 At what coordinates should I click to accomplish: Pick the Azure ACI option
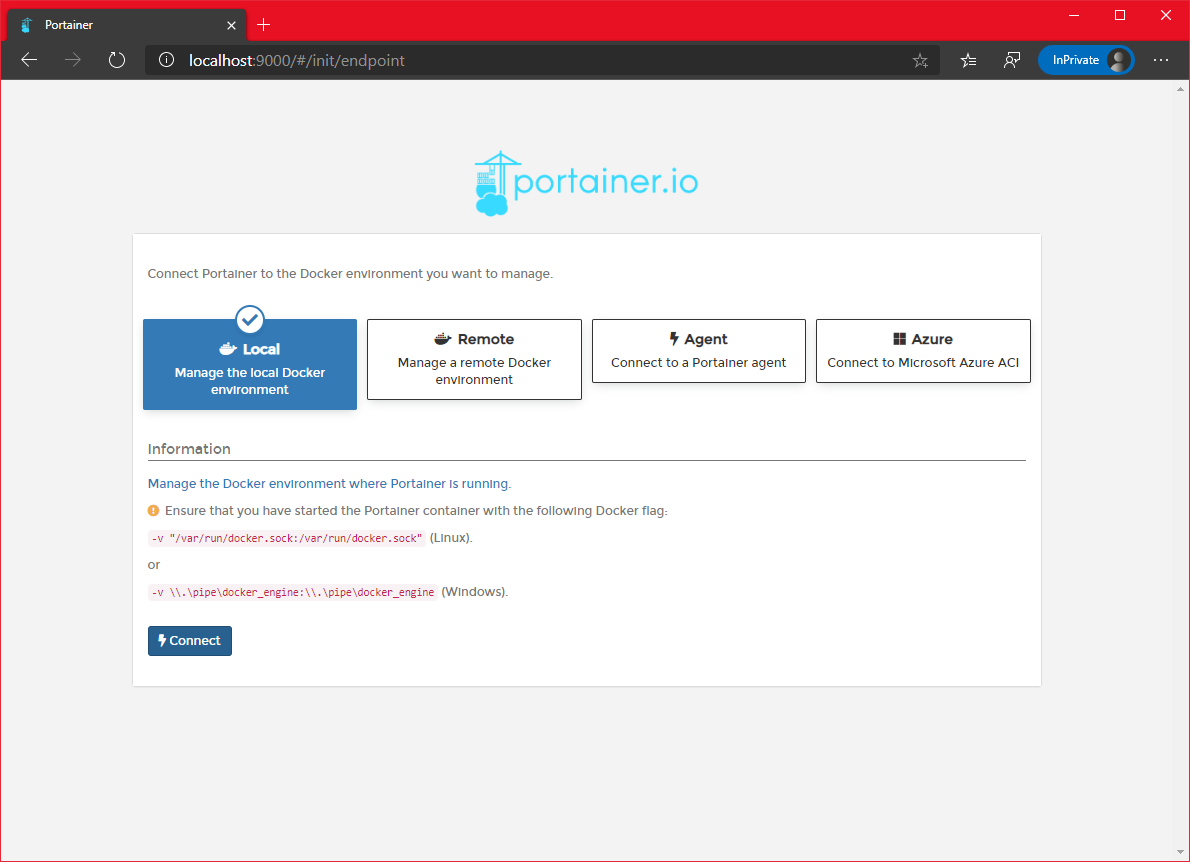(x=923, y=351)
